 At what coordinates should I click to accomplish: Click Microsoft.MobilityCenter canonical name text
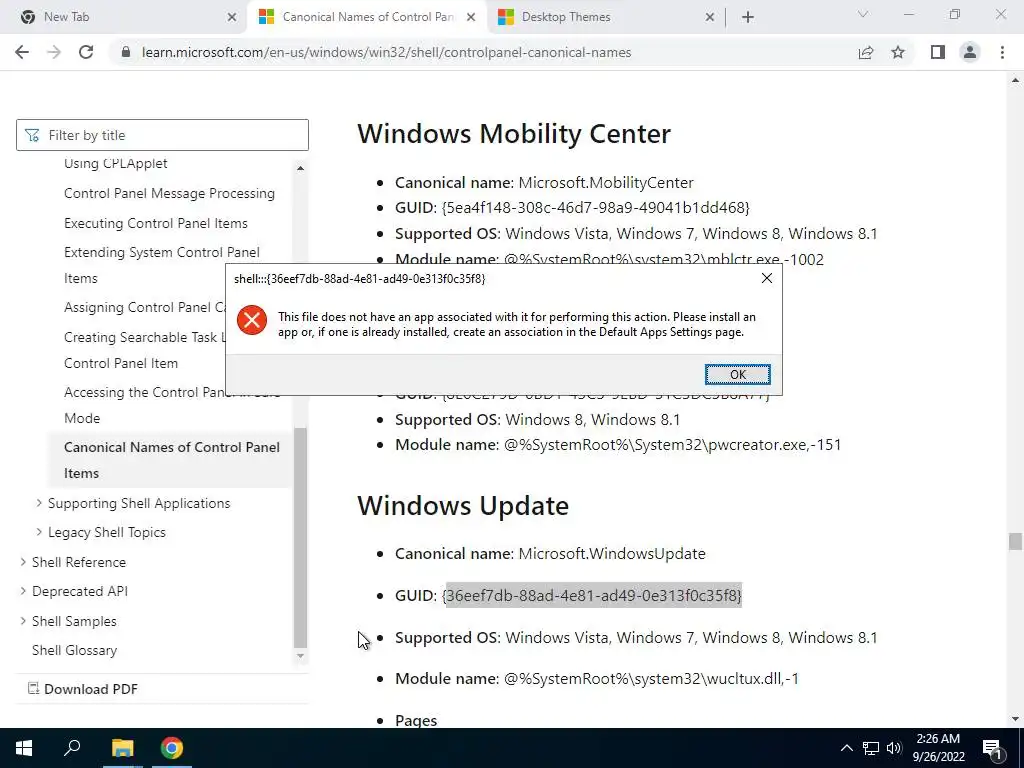(x=606, y=182)
